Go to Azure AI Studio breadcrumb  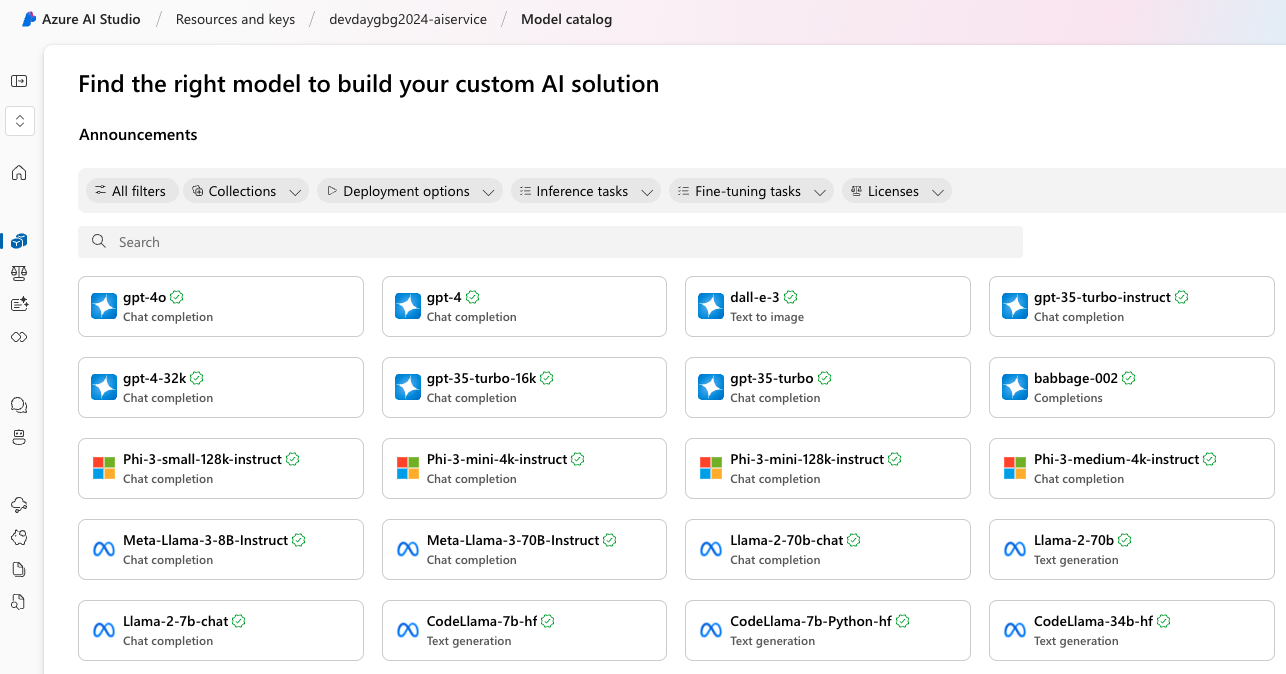pos(91,19)
